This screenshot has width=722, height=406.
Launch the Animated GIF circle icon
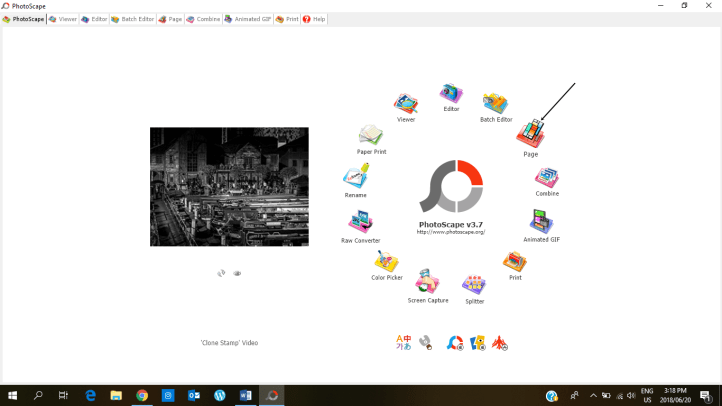541,222
